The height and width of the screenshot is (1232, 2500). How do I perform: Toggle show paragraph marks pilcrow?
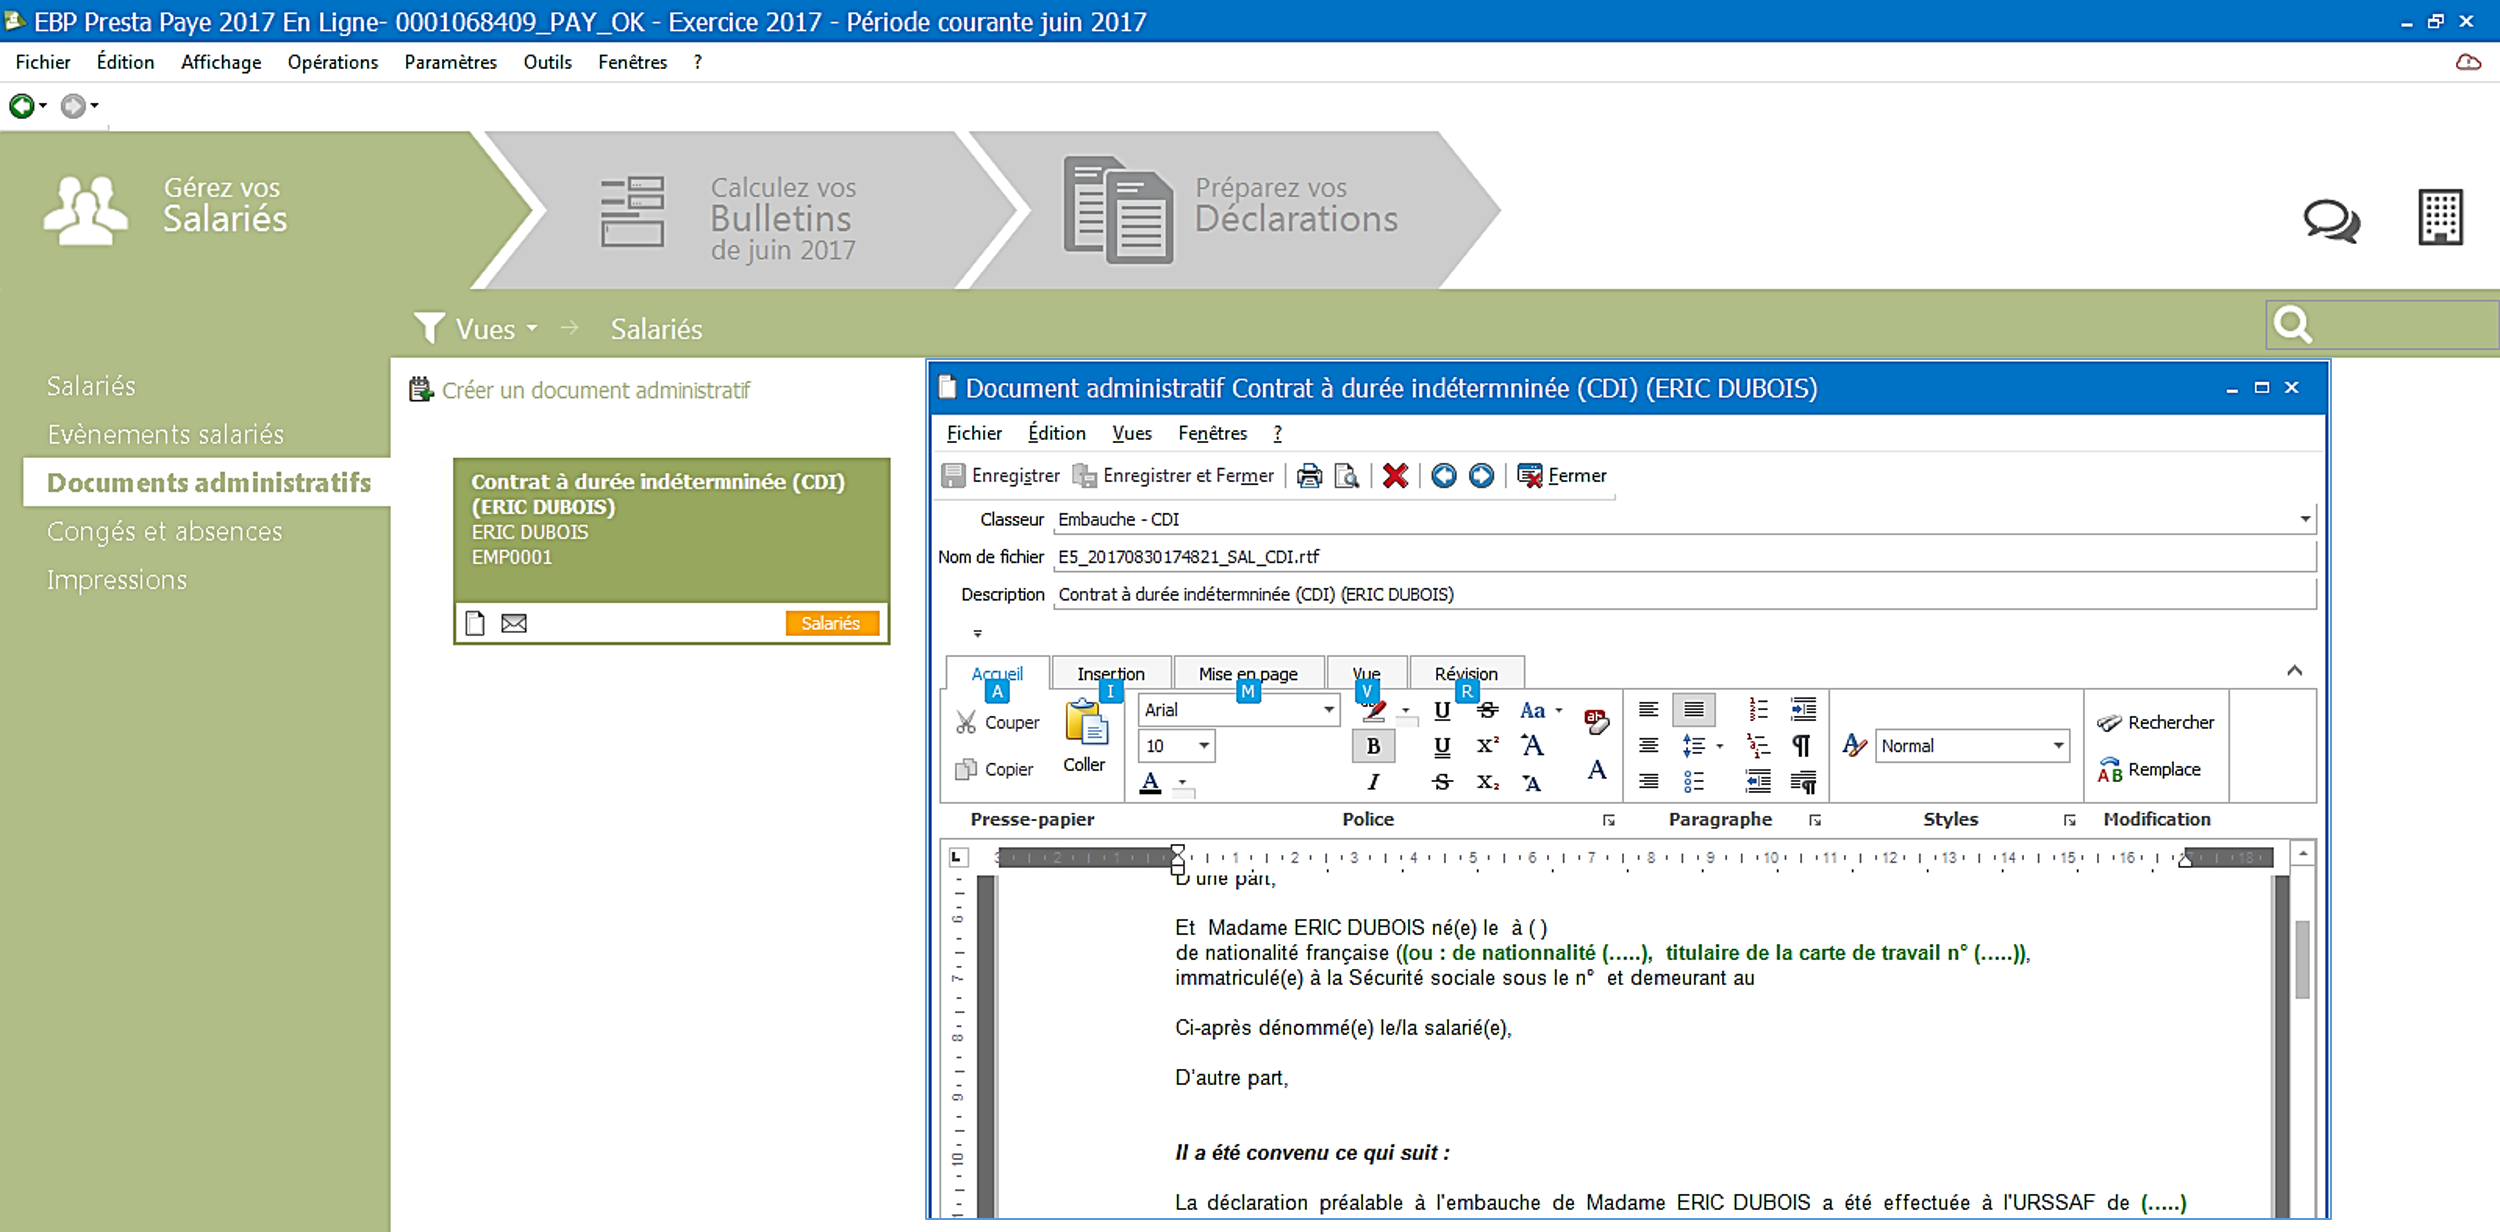click(1801, 746)
